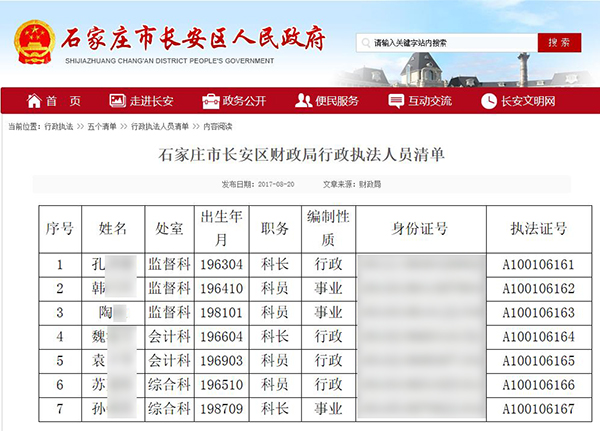The image size is (600, 431).
Task: Open the 首页 navigation menu item
Action: 63,101
